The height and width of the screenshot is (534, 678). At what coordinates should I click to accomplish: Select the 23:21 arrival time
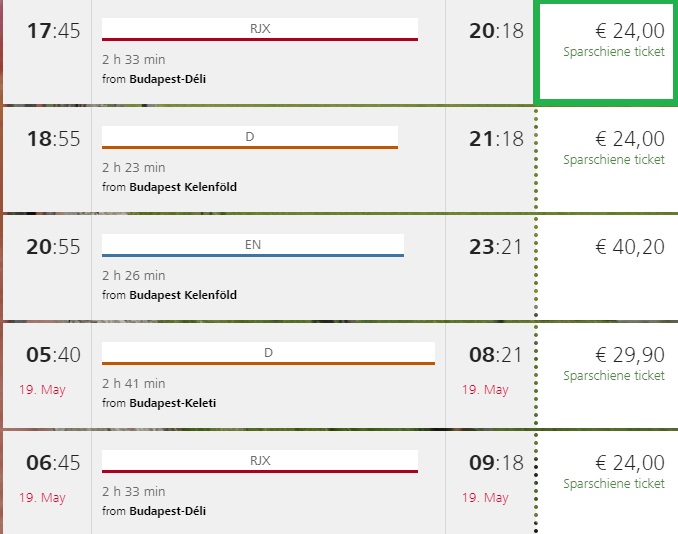tap(496, 247)
